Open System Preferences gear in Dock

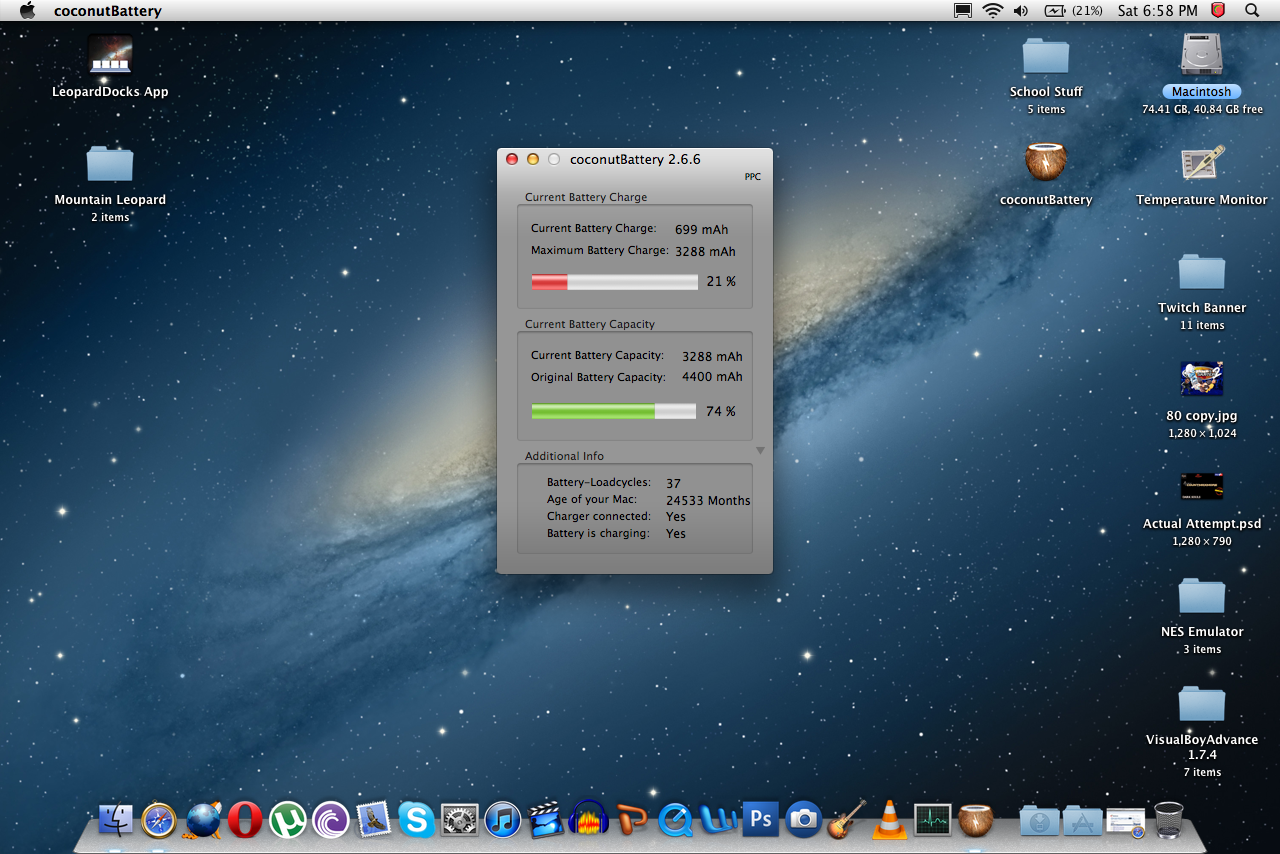[460, 819]
